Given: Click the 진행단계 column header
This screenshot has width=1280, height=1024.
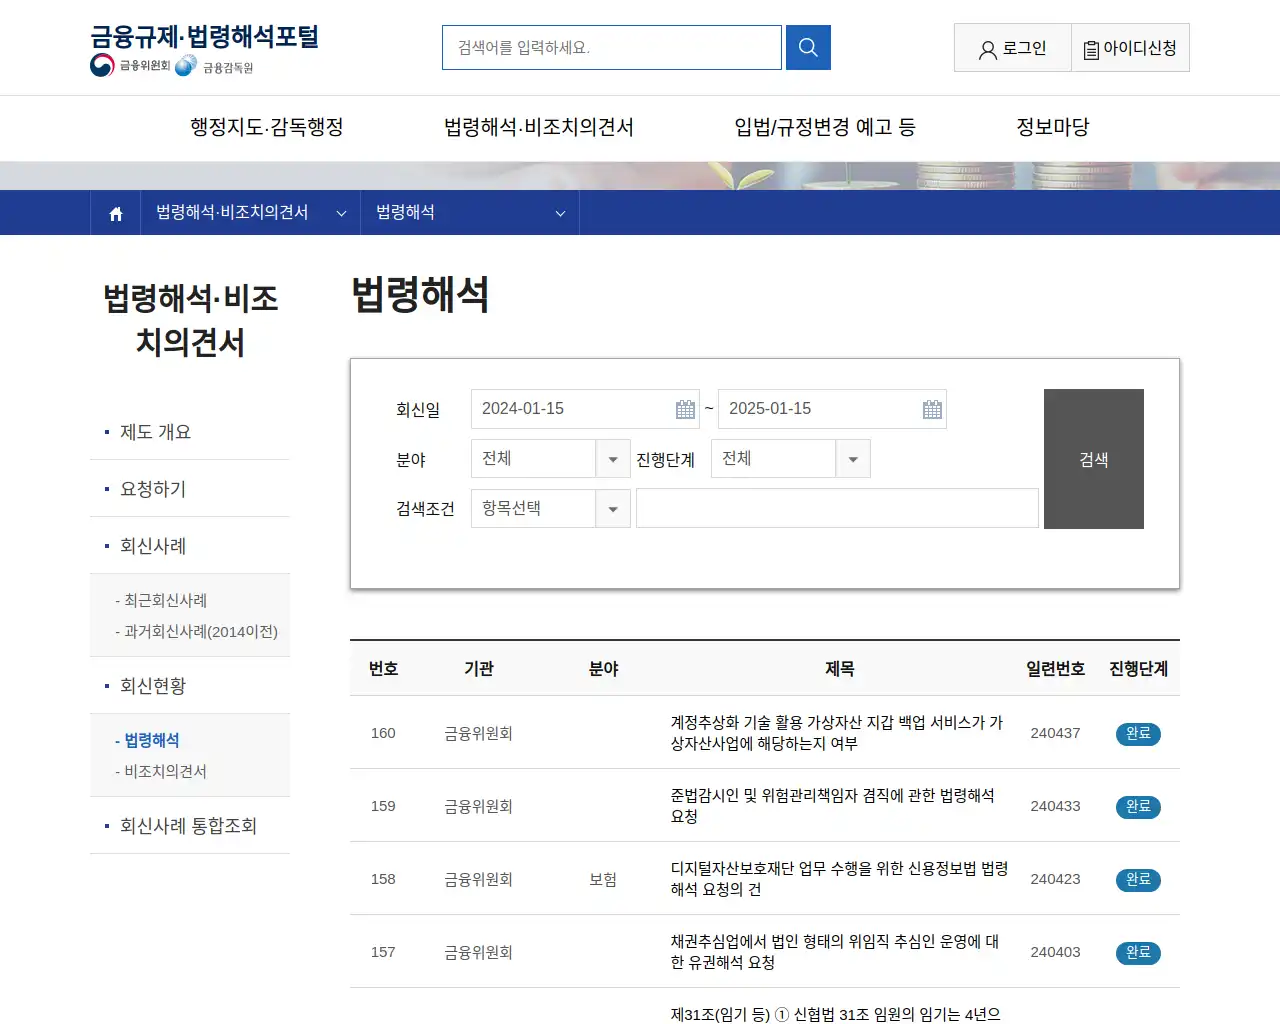Looking at the screenshot, I should pyautogui.click(x=1138, y=669).
